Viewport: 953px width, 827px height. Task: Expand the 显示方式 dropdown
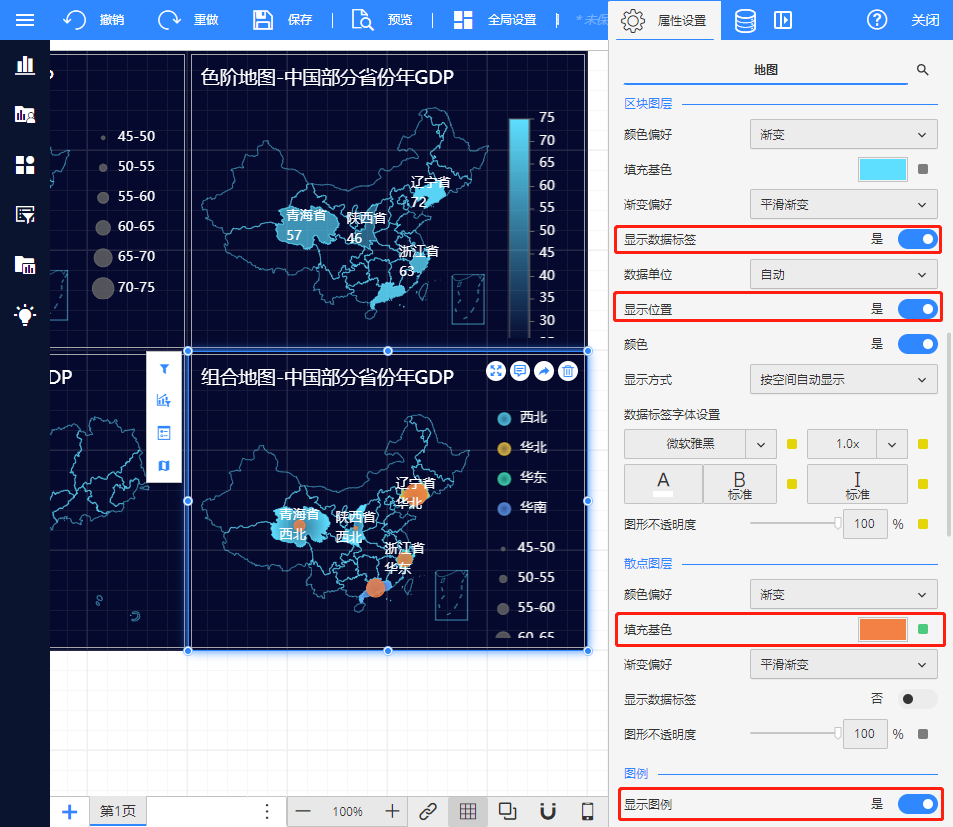tap(843, 380)
